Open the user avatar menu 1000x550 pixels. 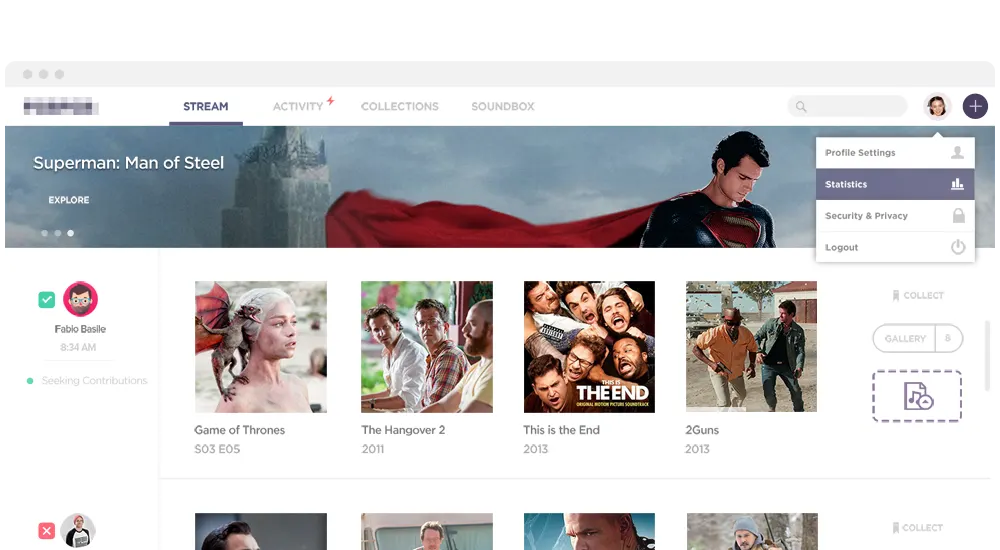[937, 107]
